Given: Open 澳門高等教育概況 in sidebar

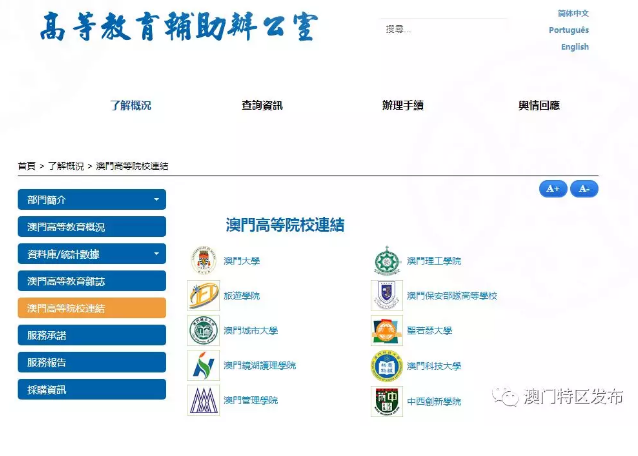Looking at the screenshot, I should 92,227.
